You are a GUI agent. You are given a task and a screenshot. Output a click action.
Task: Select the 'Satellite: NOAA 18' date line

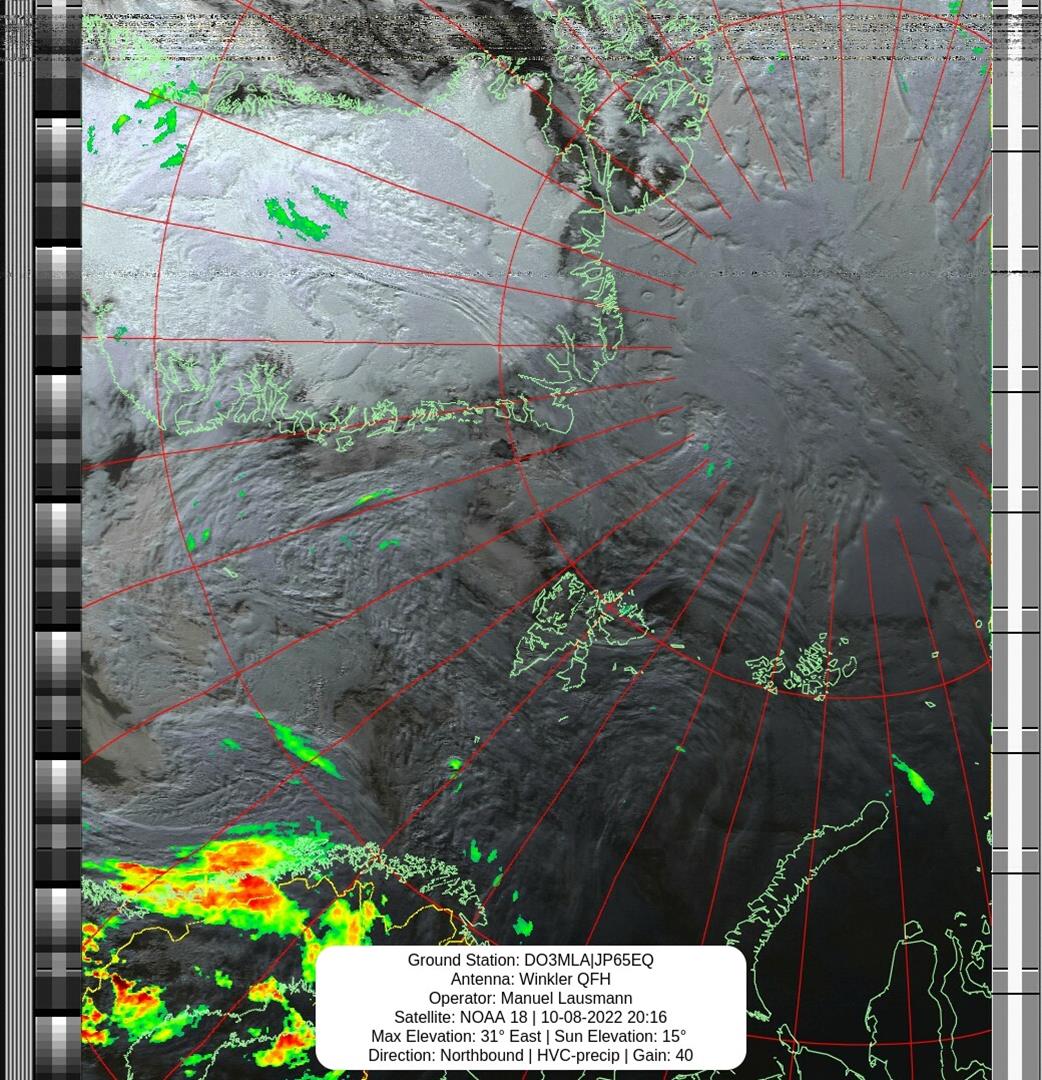(530, 1017)
